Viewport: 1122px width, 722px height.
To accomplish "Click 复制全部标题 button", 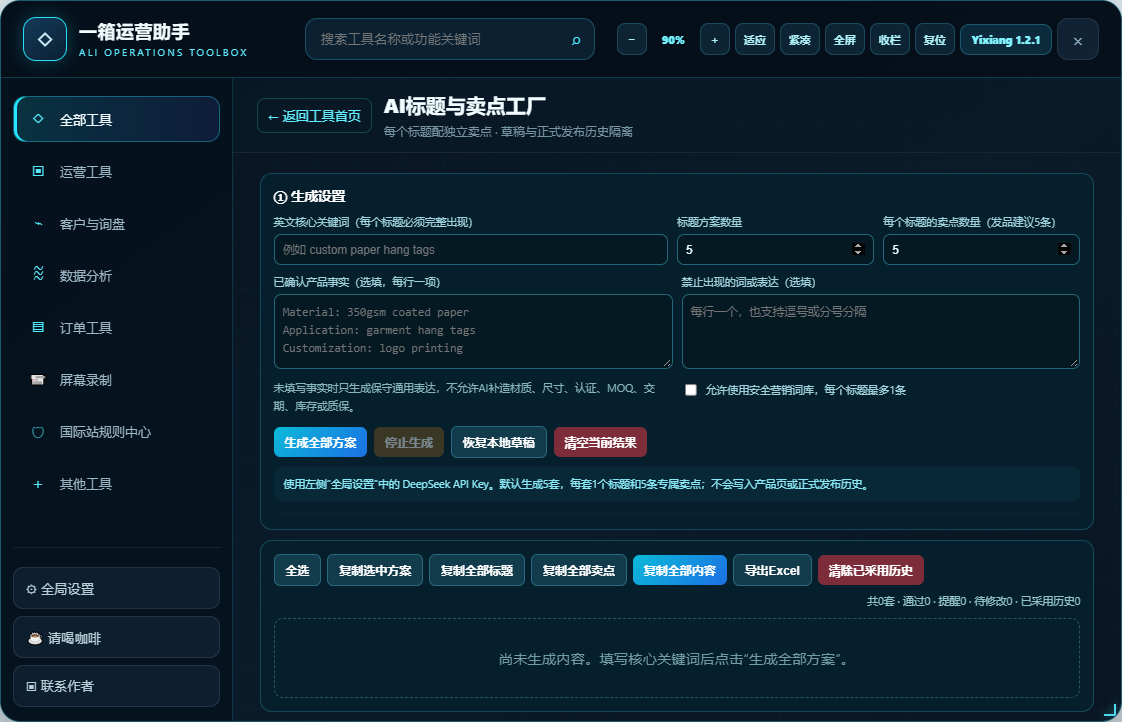I will click(477, 570).
